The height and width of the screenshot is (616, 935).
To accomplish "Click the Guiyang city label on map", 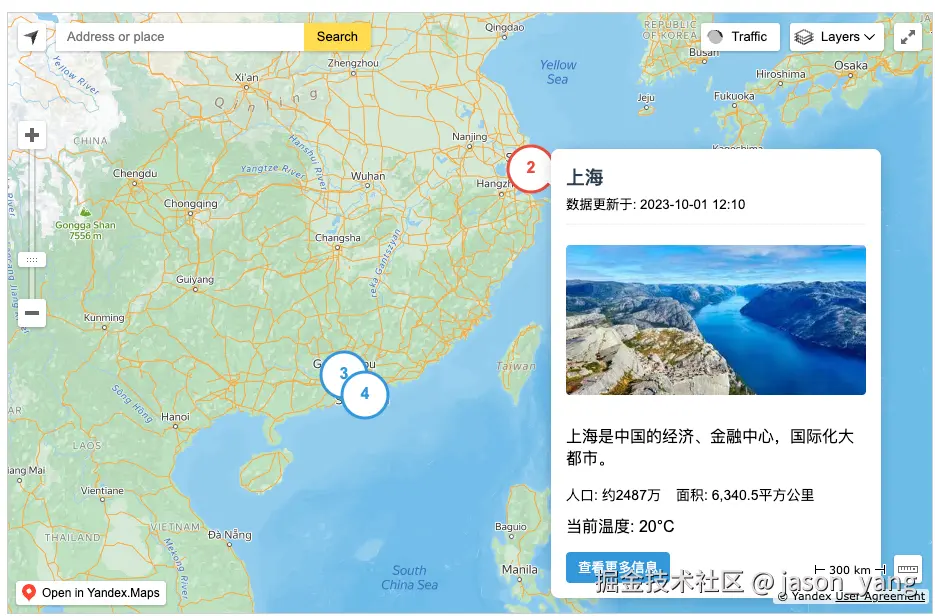I will (x=194, y=280).
